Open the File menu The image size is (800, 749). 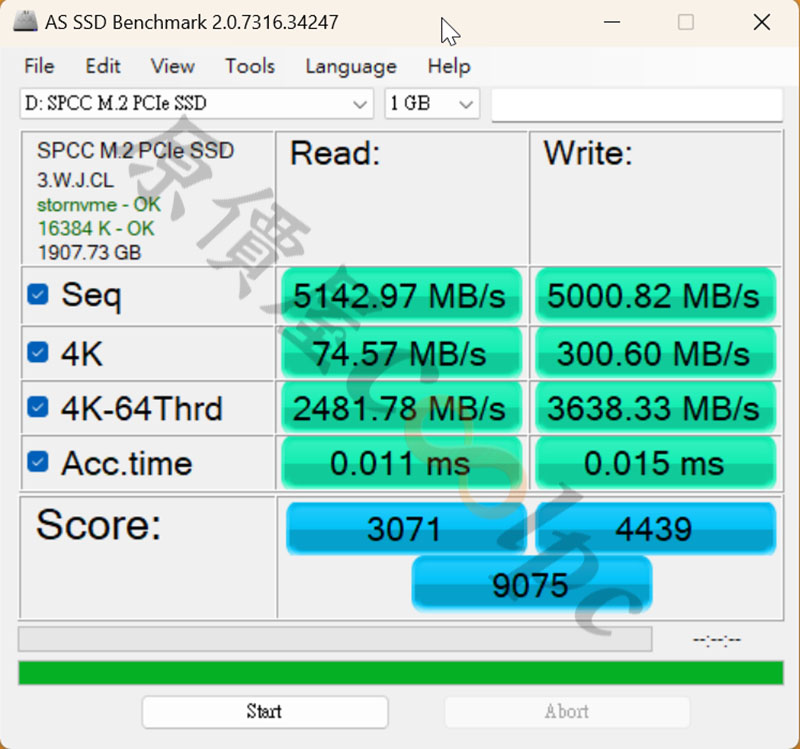[39, 66]
